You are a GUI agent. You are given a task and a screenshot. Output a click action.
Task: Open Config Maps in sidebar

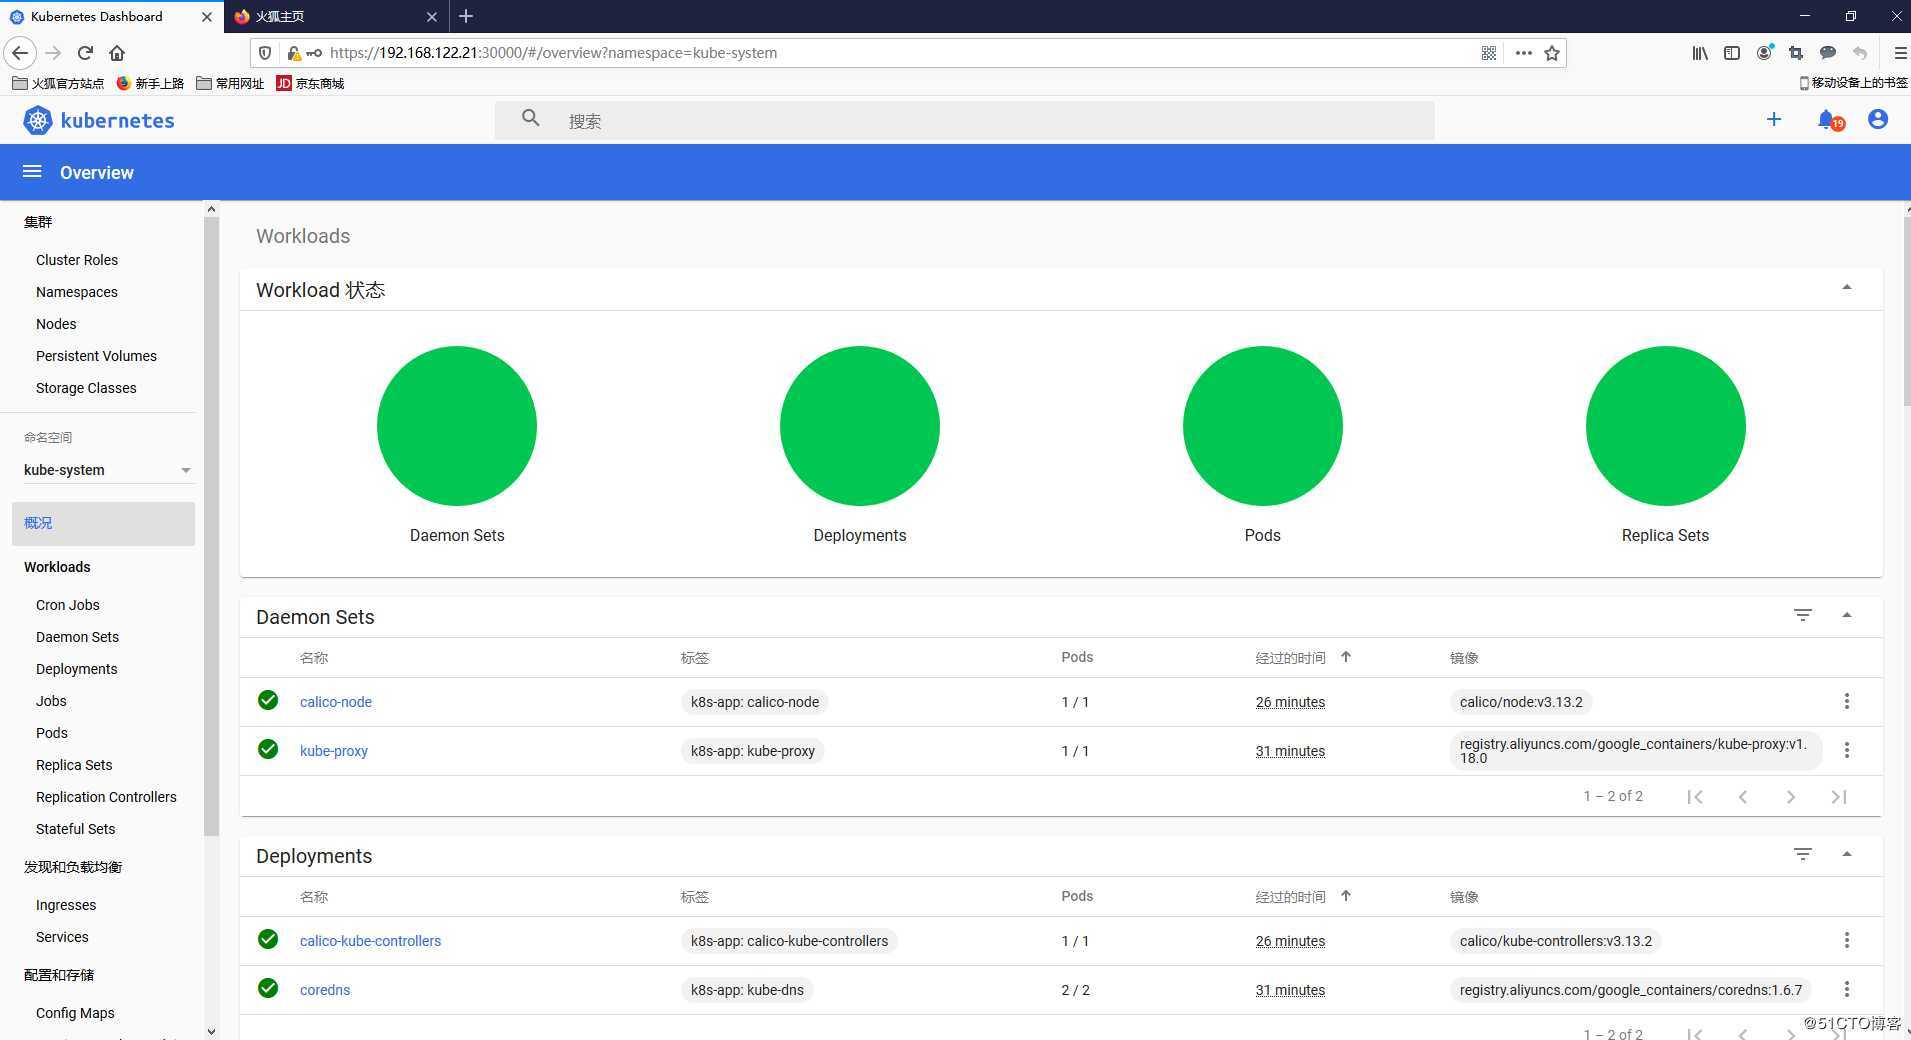click(x=75, y=1013)
